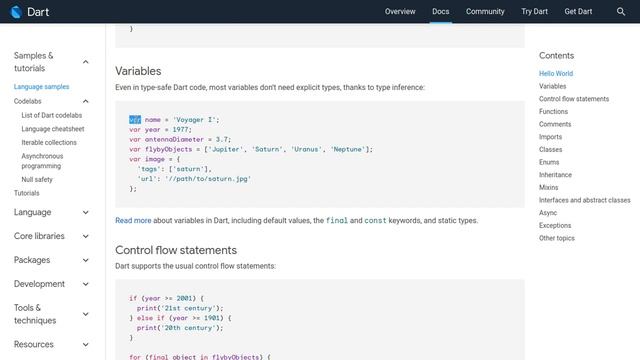This screenshot has width=640, height=360.
Task: Open Try Dart in the top nav
Action: coord(534,11)
